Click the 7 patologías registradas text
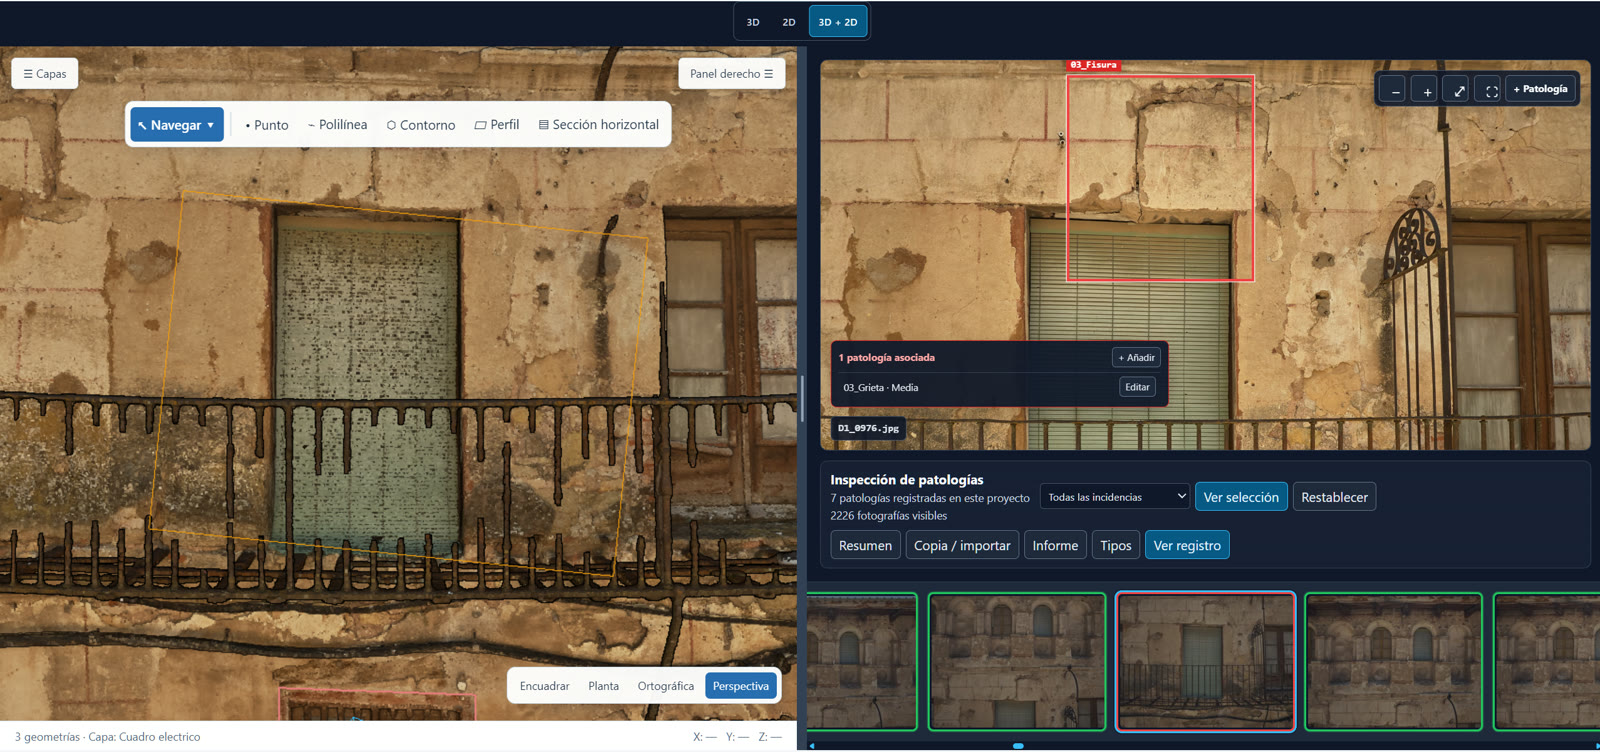Viewport: 1600px width, 752px height. point(930,498)
